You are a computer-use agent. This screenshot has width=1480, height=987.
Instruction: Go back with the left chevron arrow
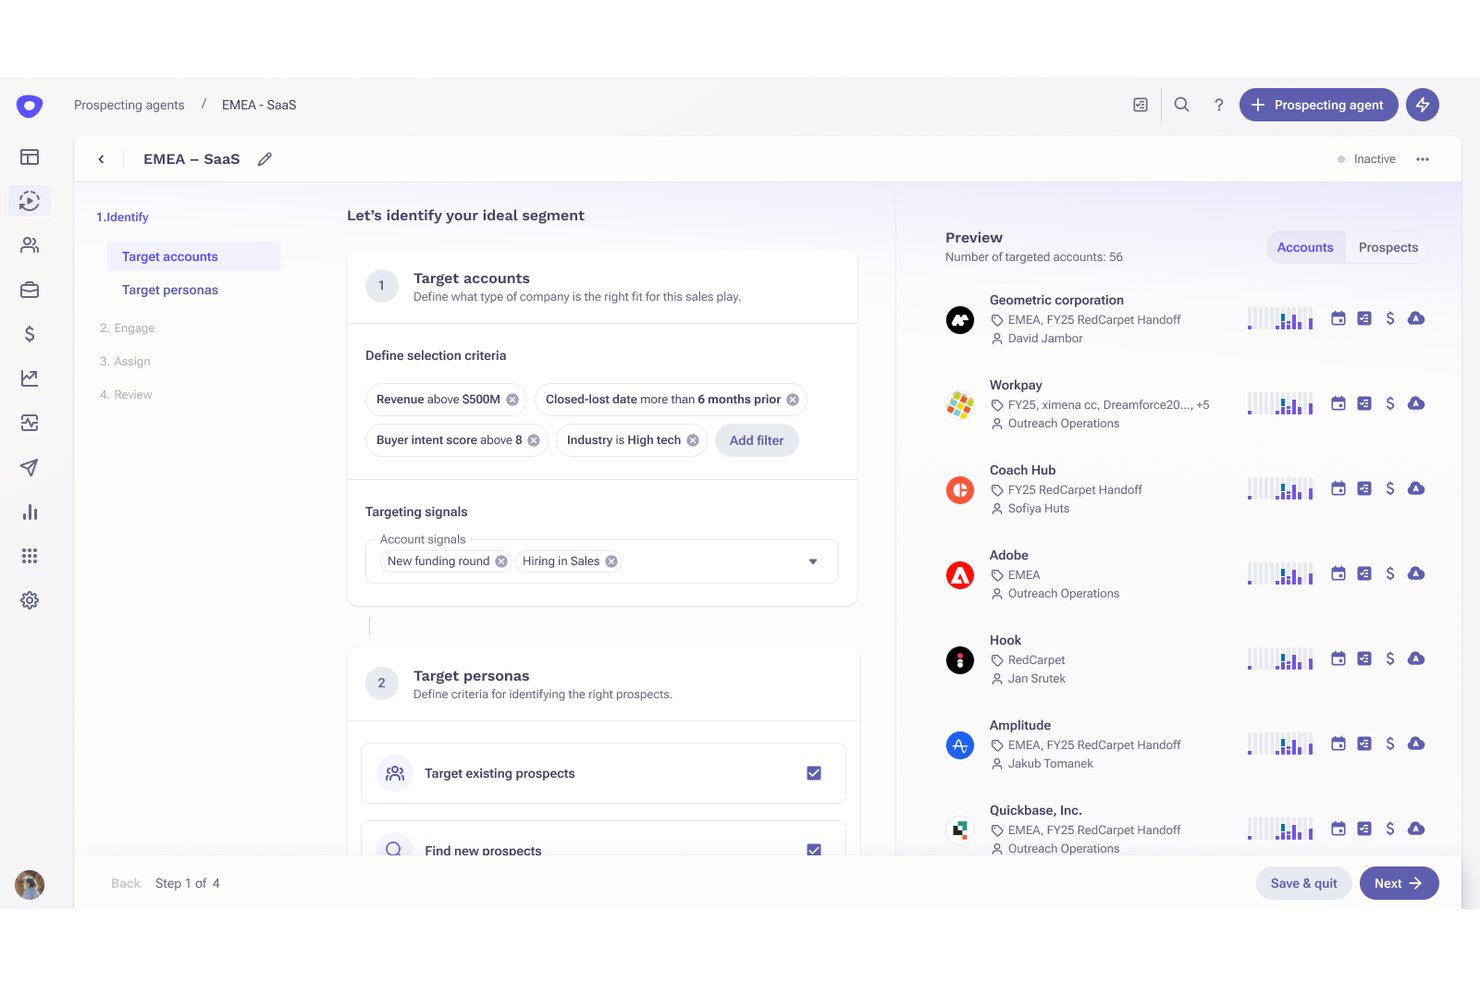[101, 159]
